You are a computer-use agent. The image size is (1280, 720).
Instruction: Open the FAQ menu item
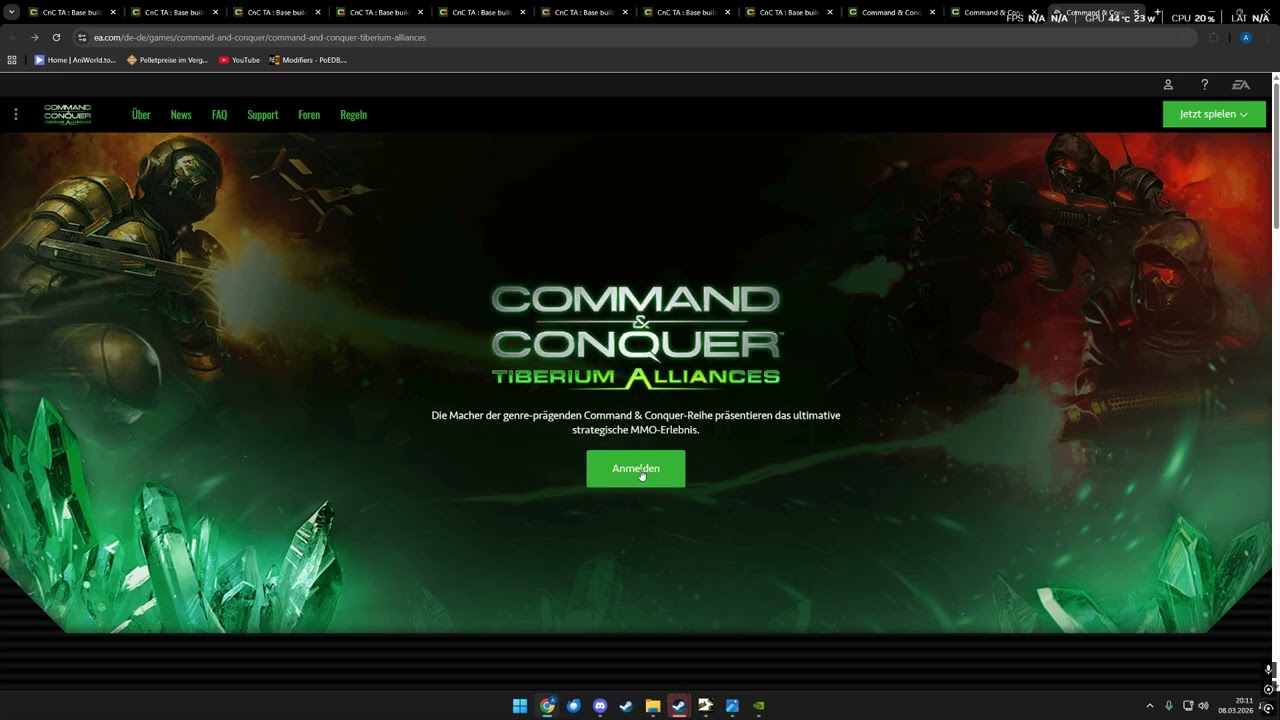tap(219, 114)
